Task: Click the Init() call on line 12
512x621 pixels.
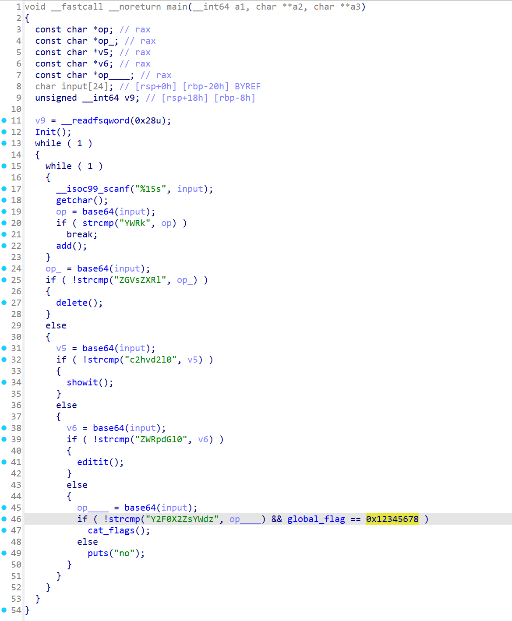Action: pyautogui.click(x=53, y=132)
